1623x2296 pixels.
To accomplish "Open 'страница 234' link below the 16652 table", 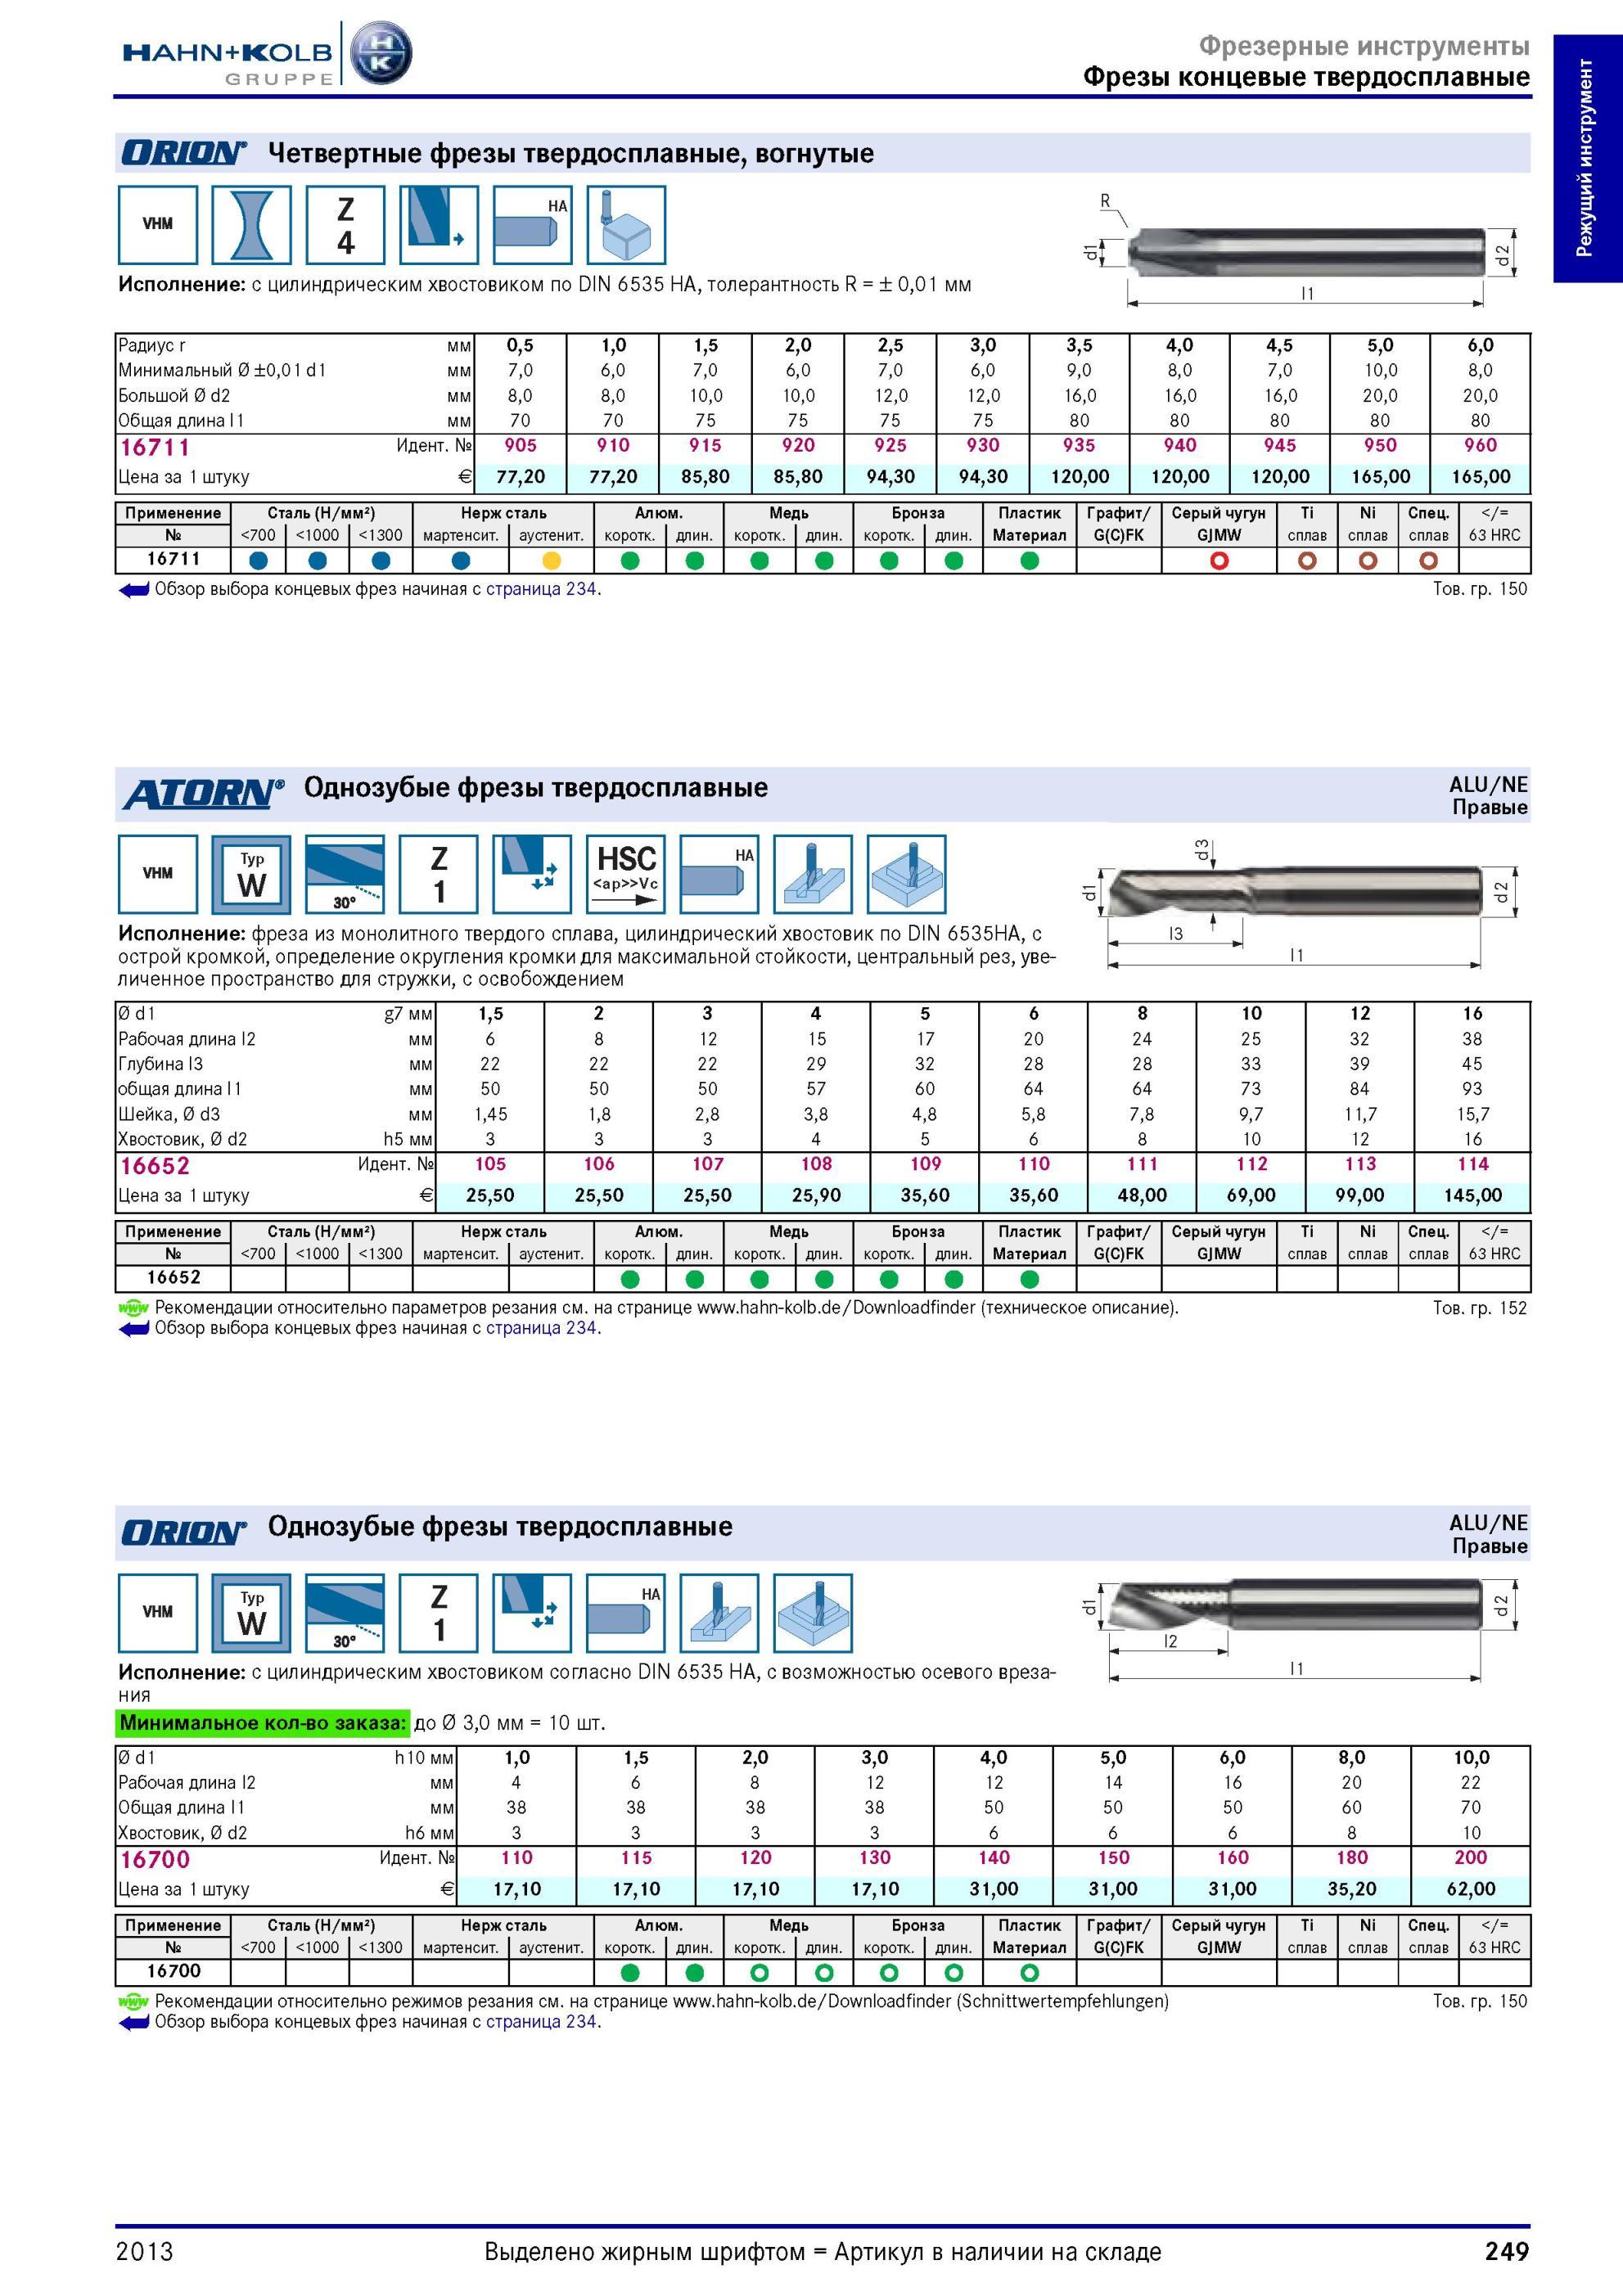I will pos(541,1328).
